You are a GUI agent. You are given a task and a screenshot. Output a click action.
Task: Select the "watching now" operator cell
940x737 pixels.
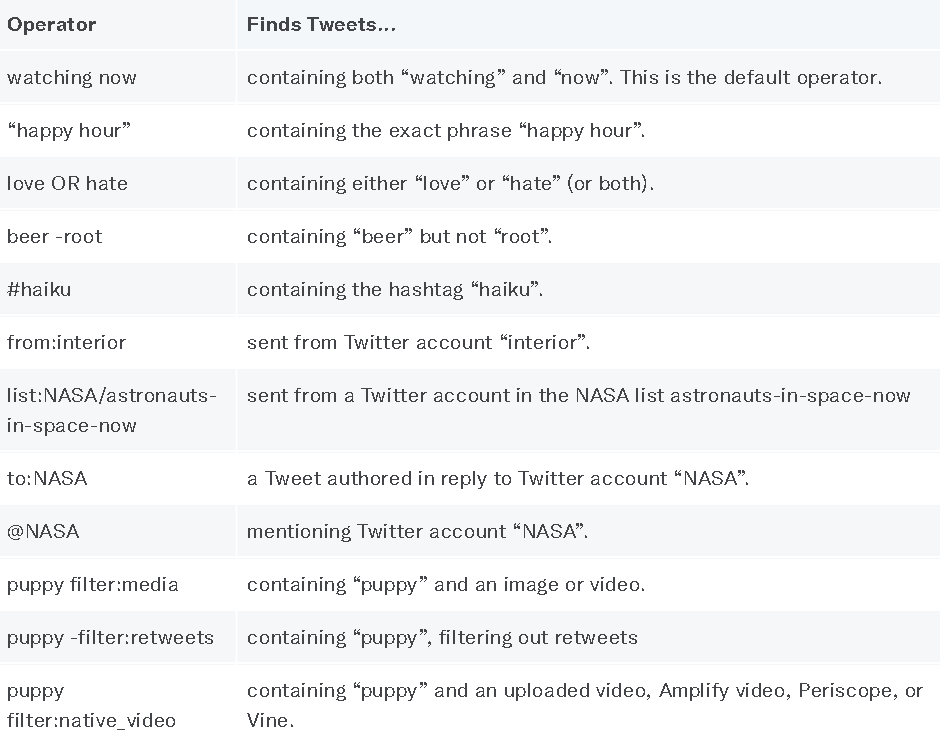coord(72,78)
